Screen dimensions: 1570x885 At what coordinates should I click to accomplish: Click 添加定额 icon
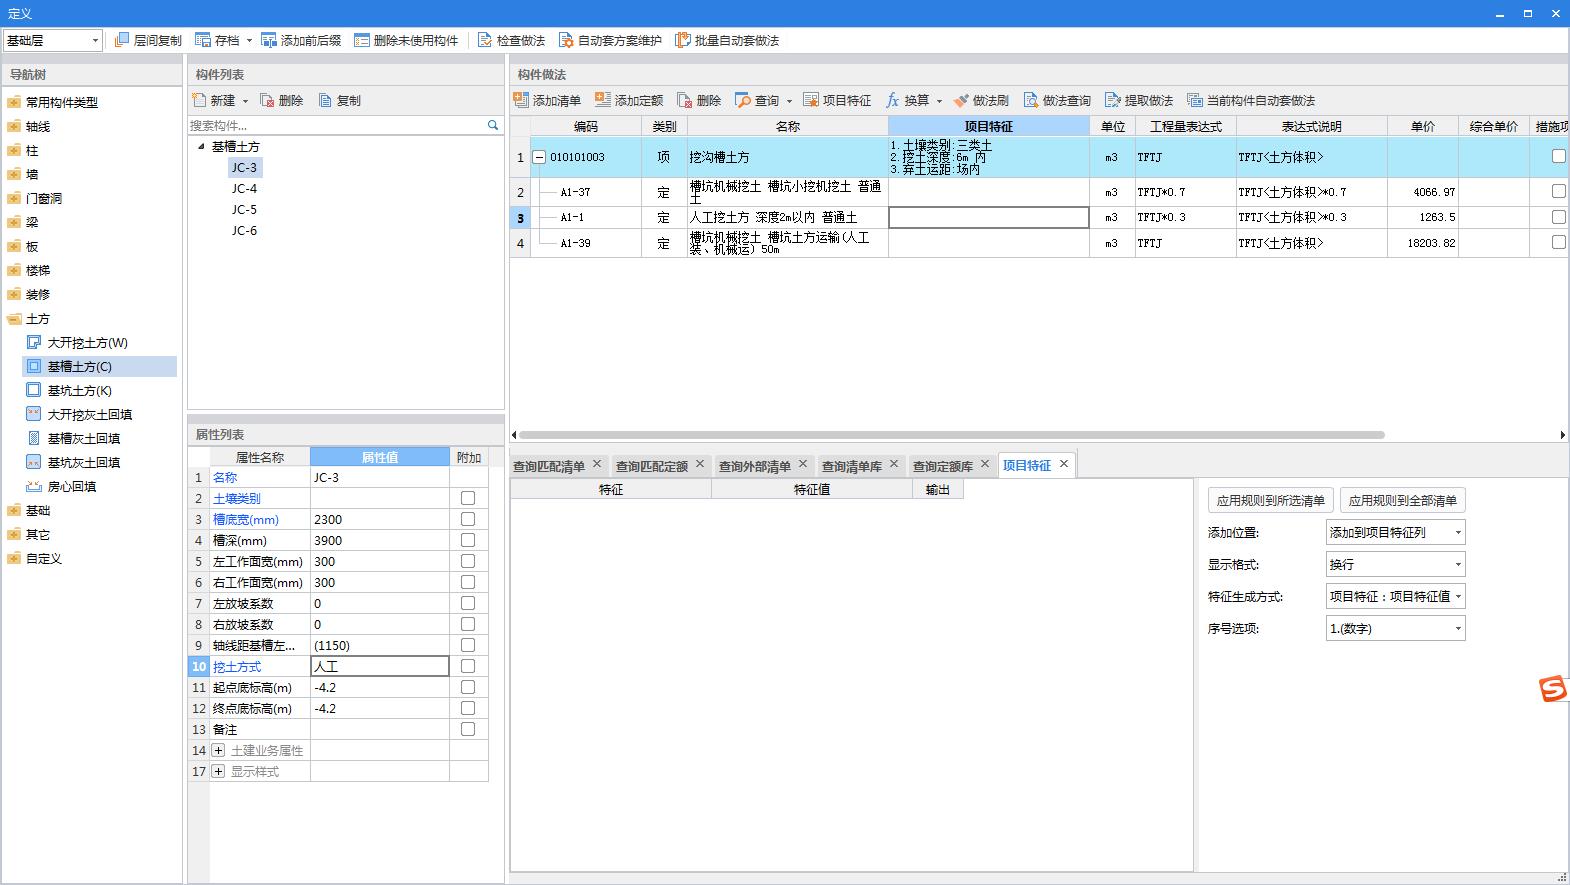click(x=603, y=100)
